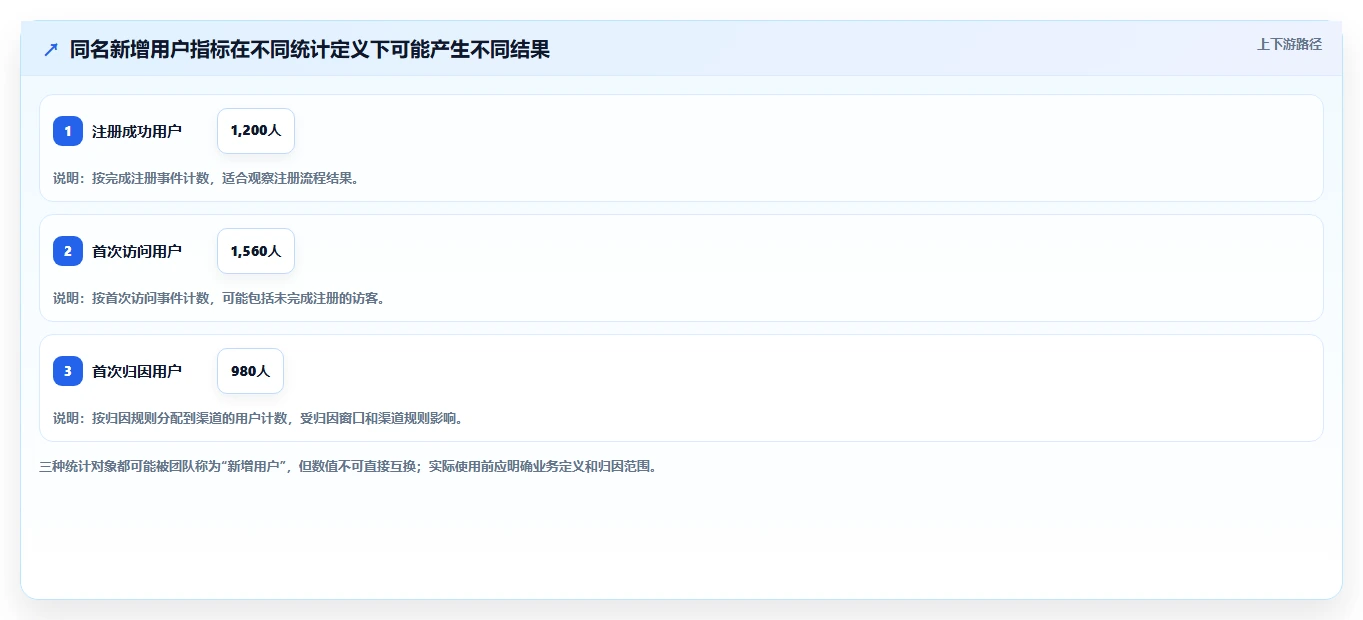Click the 首次归因用户 label
This screenshot has height=620, width=1363.
(137, 371)
